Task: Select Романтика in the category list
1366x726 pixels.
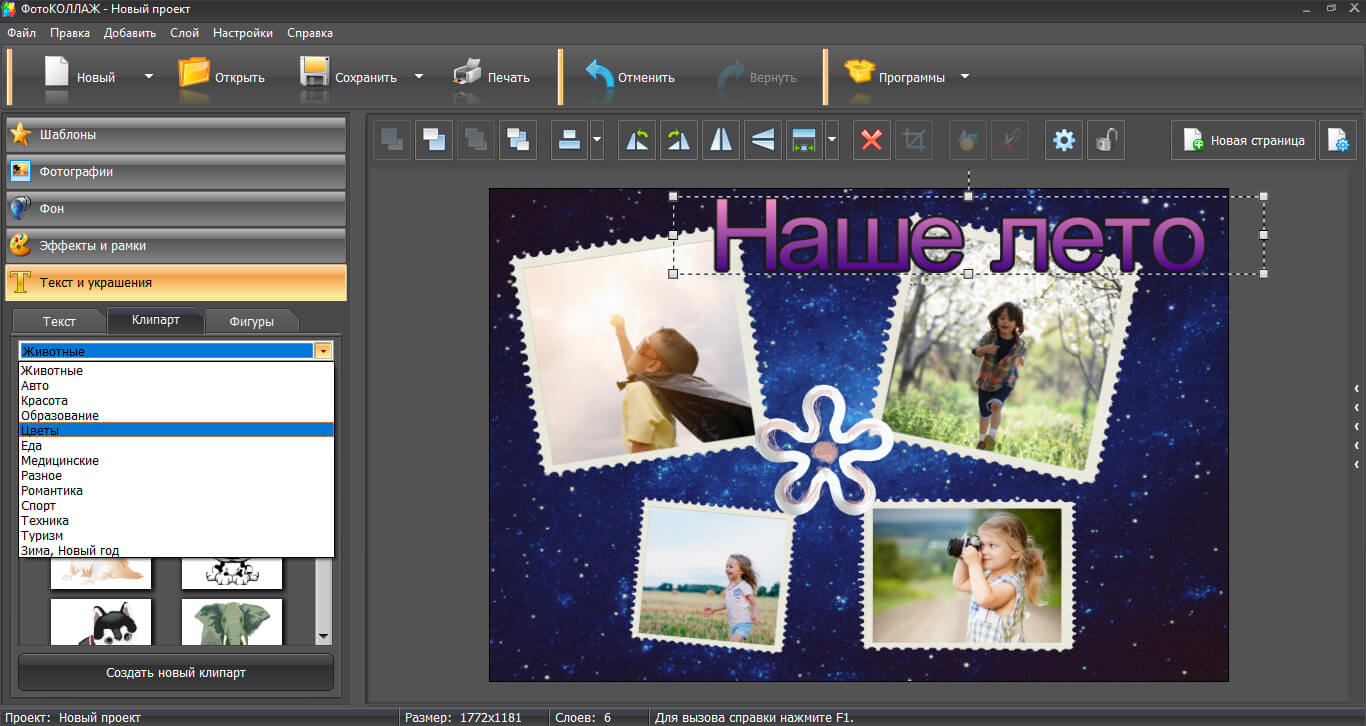Action: tap(176, 491)
